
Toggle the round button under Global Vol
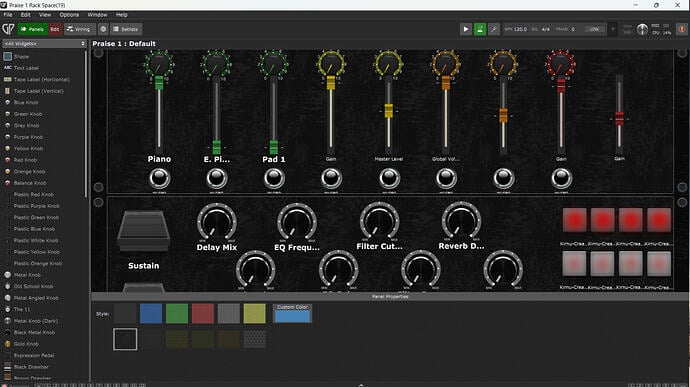(446, 178)
